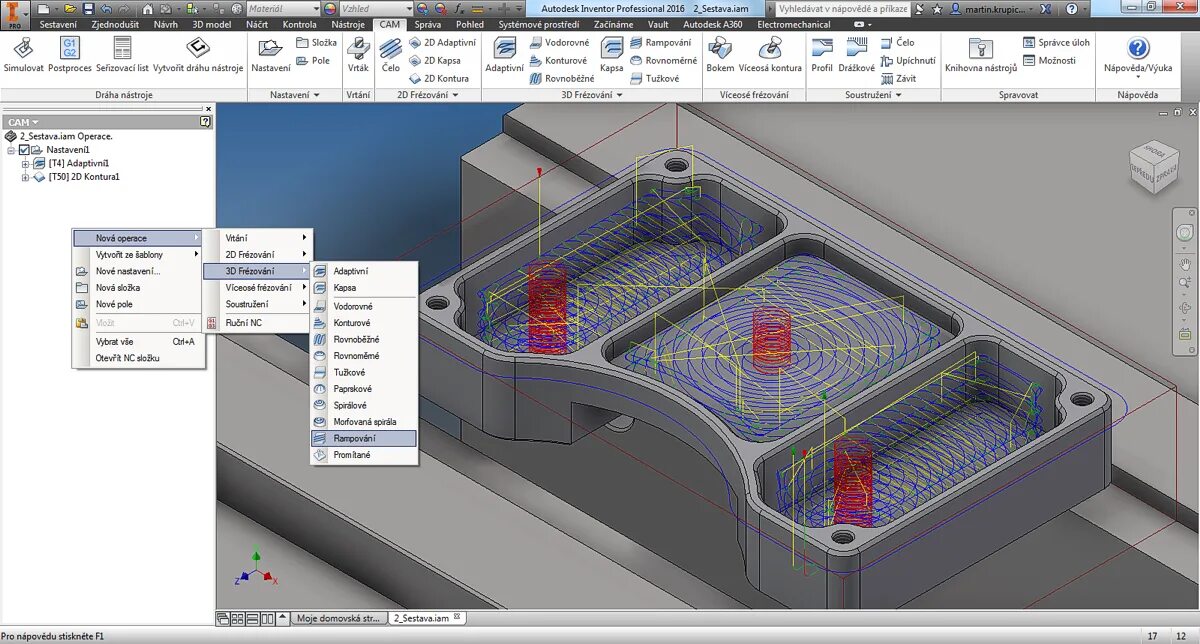
Task: Click Ruční NC in the operation submenu
Action: 258,322
